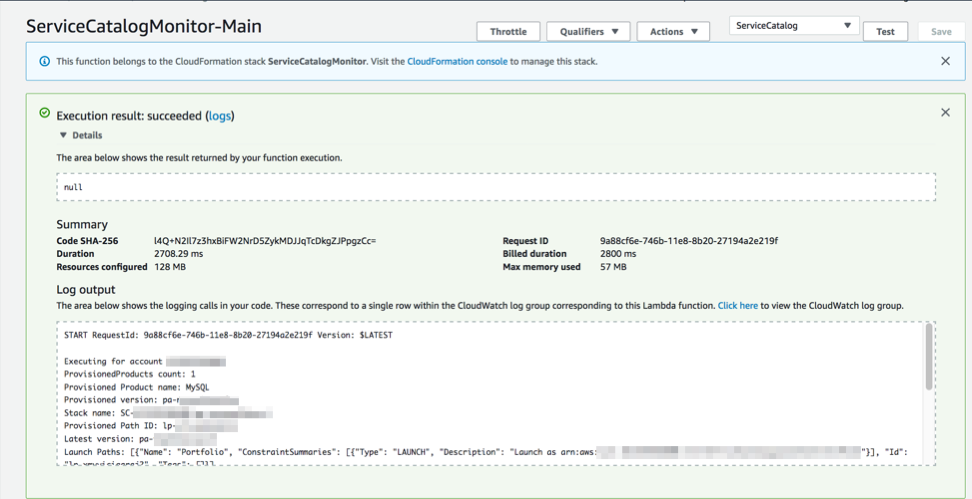
Task: Click the green success check icon
Action: 44,113
